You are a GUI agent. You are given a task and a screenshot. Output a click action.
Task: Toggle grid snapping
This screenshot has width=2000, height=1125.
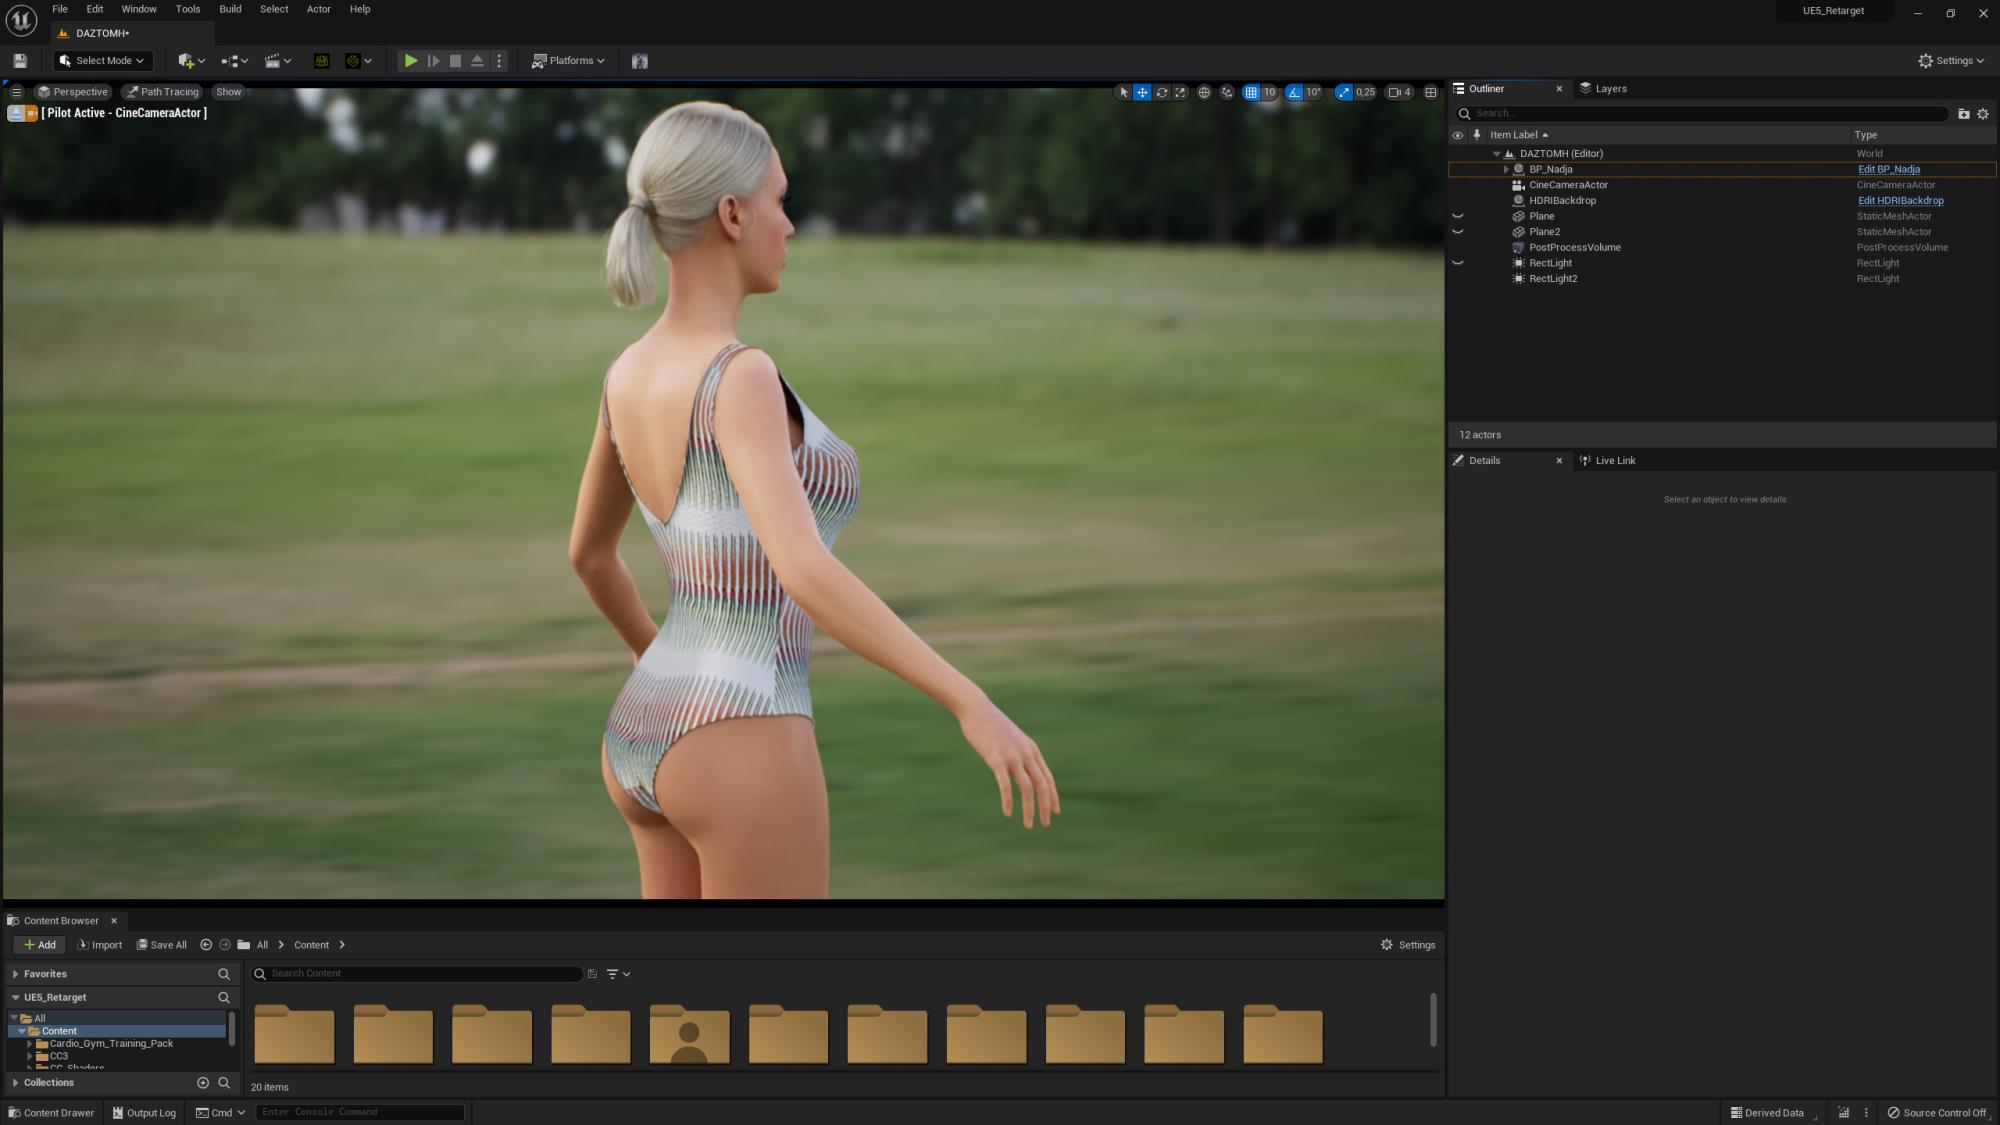click(1250, 92)
